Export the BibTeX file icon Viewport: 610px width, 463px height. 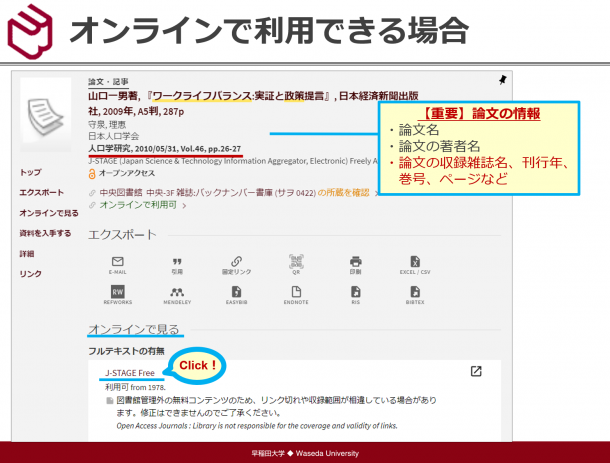point(415,291)
